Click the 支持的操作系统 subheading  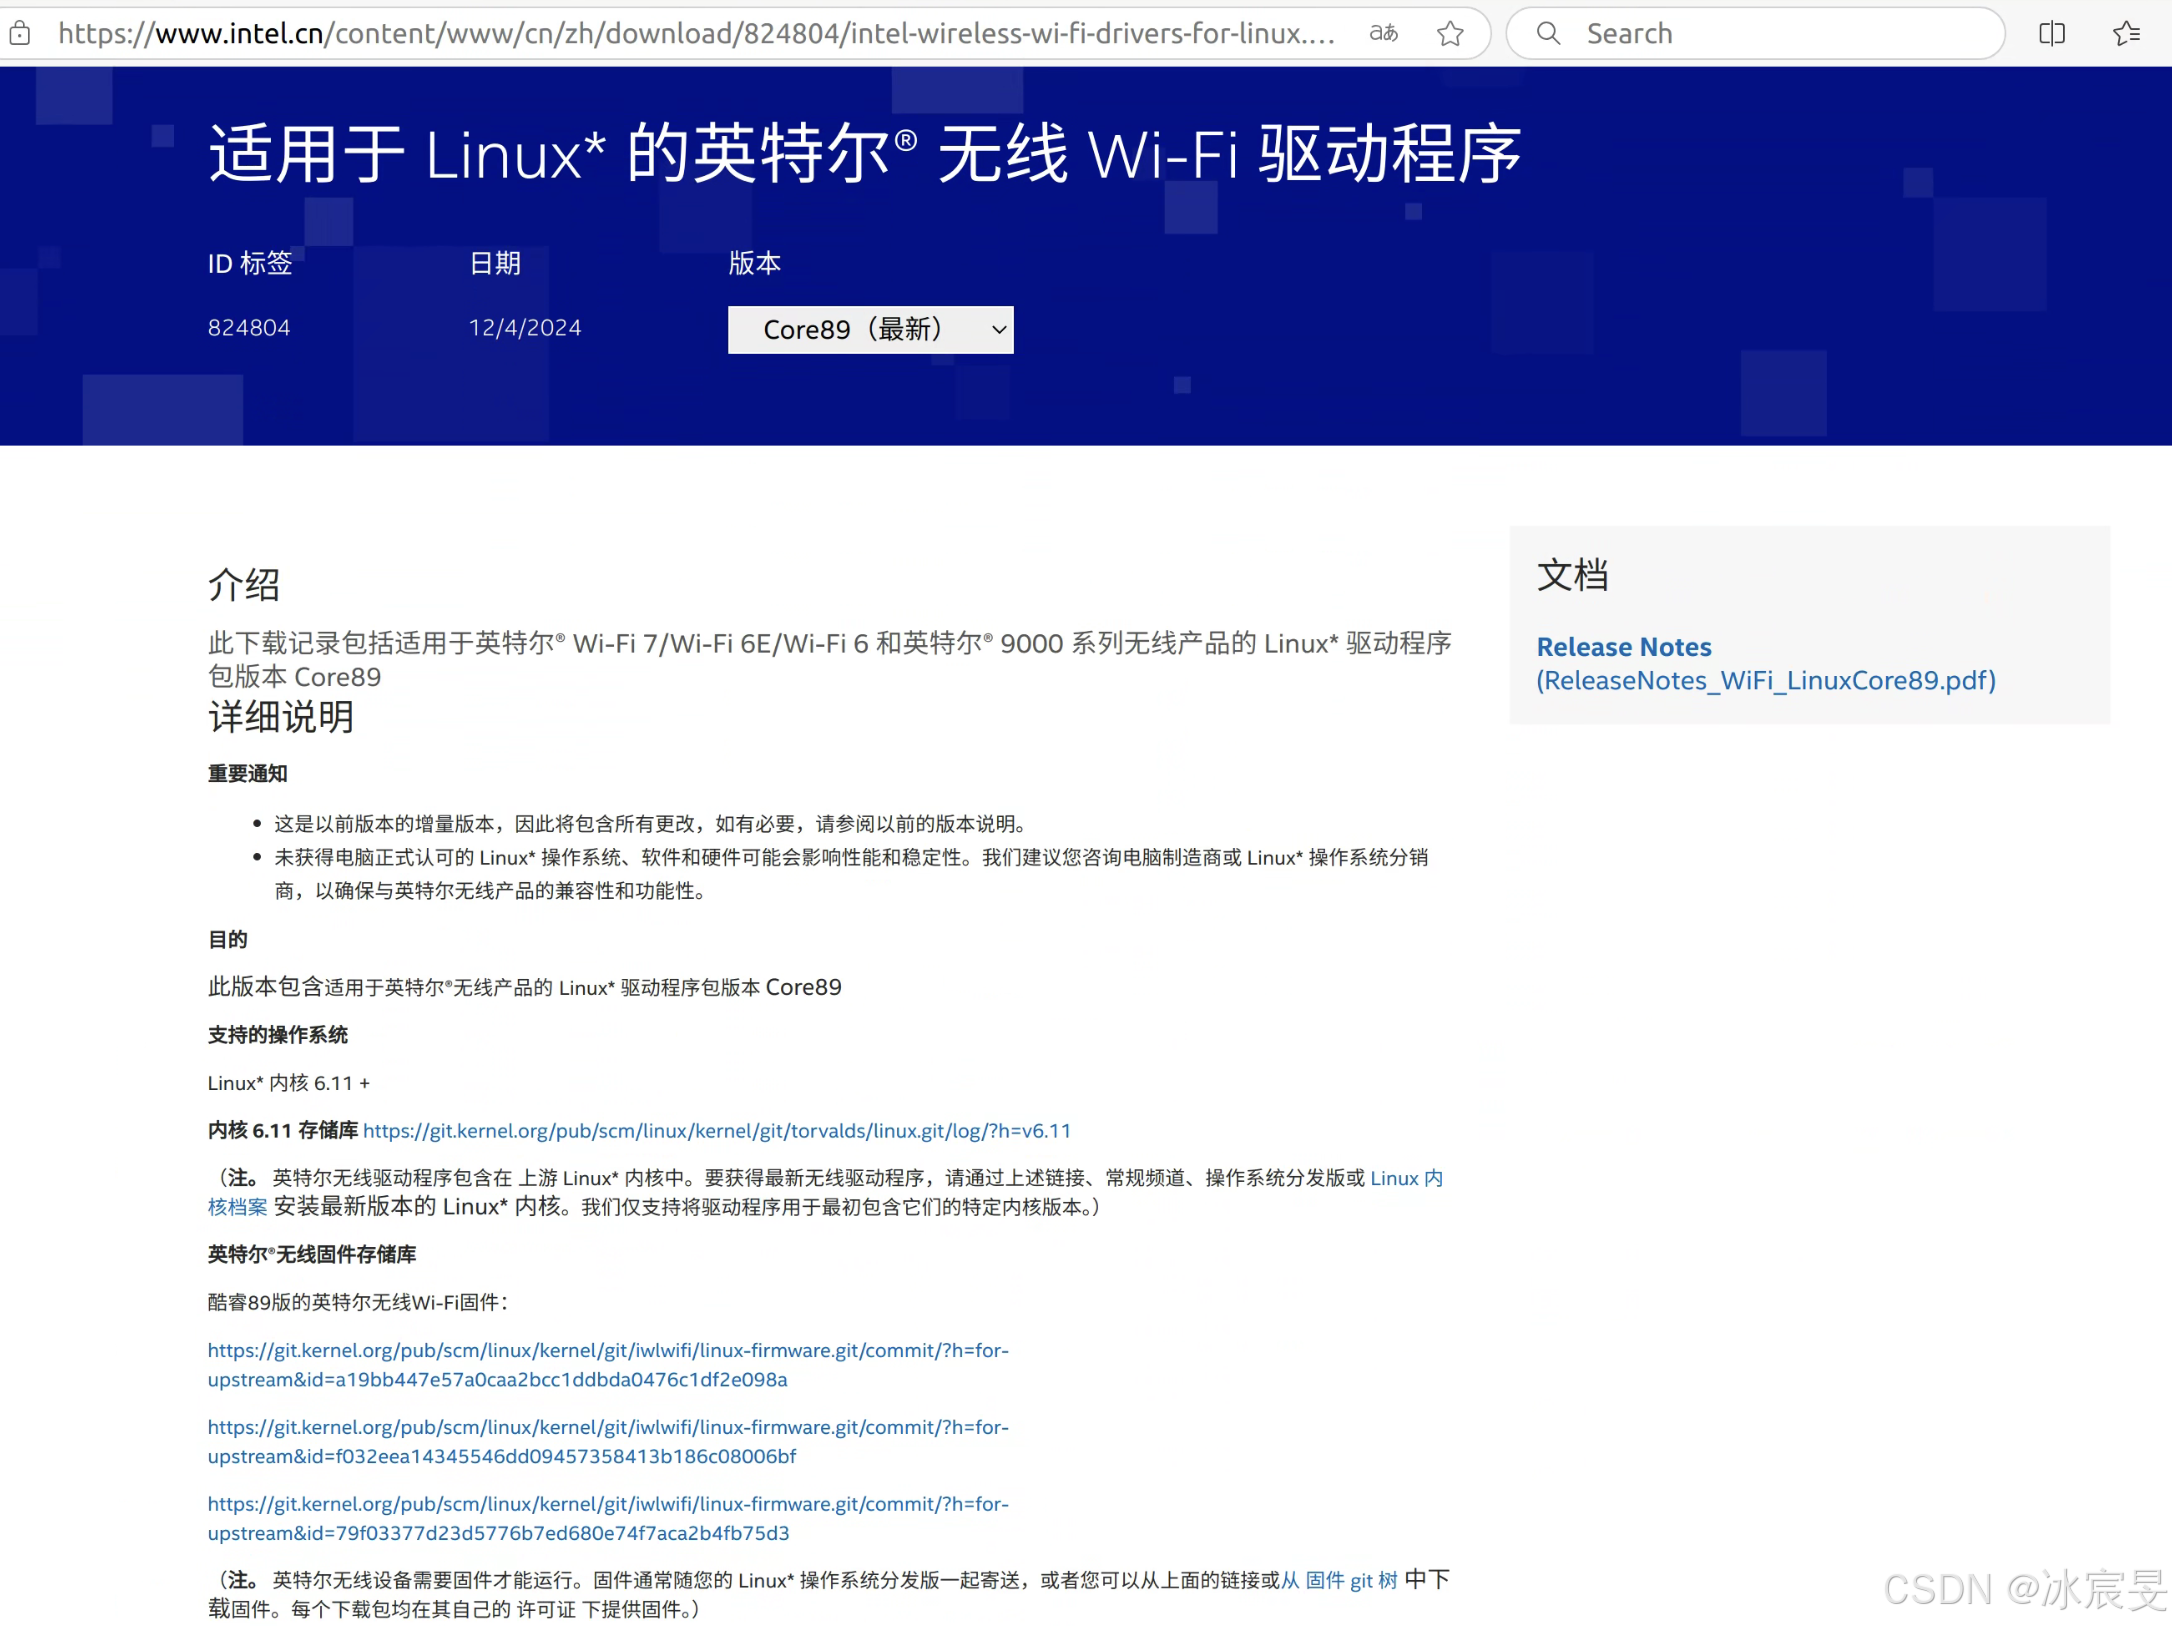pyautogui.click(x=277, y=1035)
